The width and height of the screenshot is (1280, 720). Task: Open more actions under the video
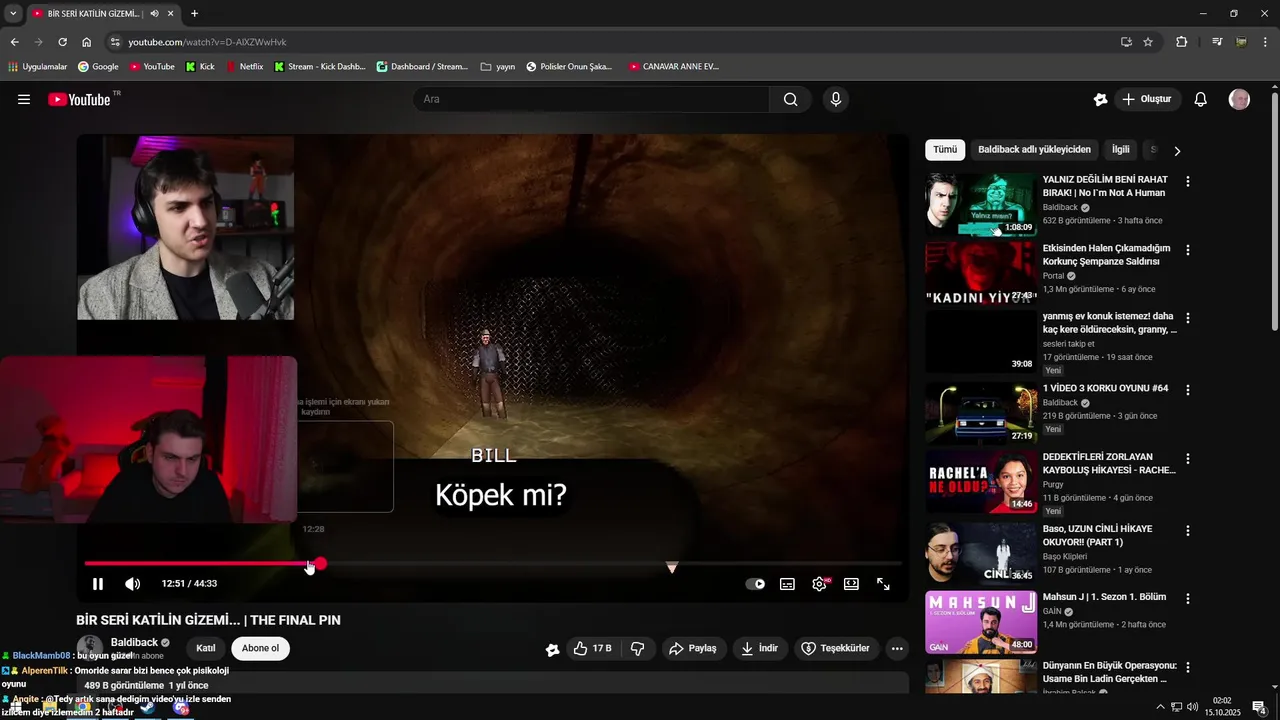[897, 648]
